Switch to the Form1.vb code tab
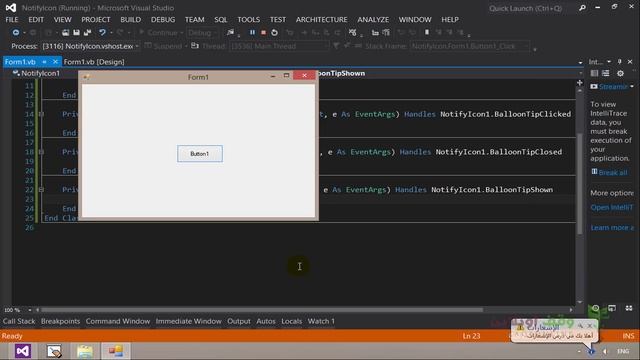This screenshot has width=640, height=360. tap(20, 62)
